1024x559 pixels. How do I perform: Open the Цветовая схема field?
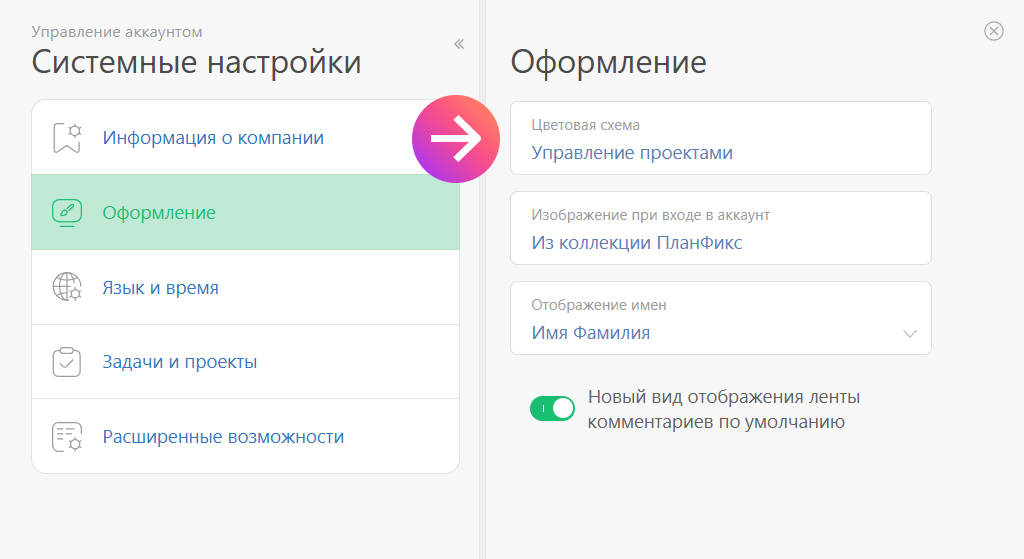coord(721,138)
